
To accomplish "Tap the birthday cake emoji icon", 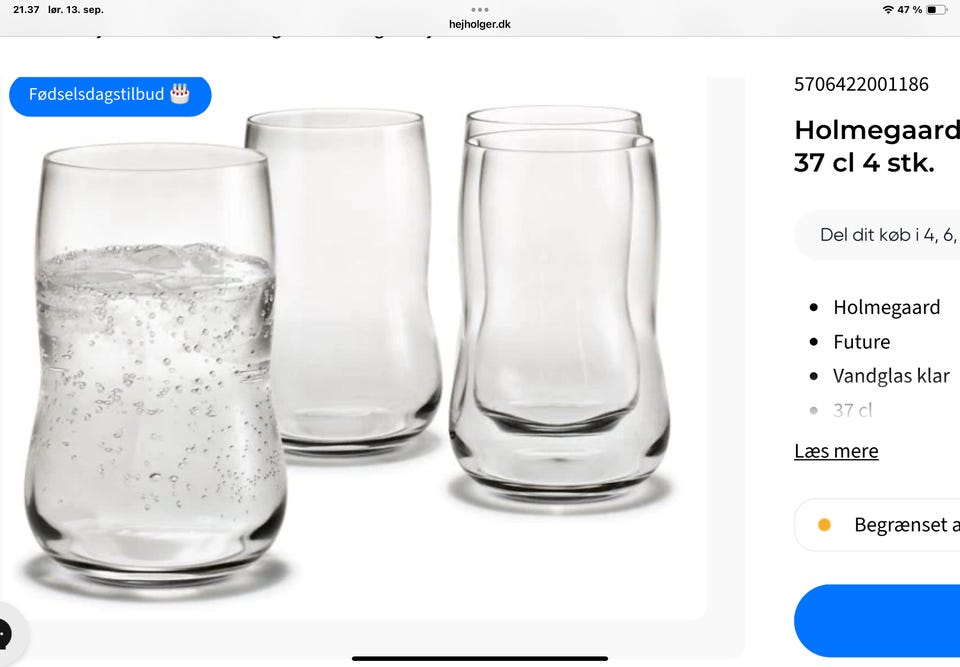I will [x=180, y=94].
